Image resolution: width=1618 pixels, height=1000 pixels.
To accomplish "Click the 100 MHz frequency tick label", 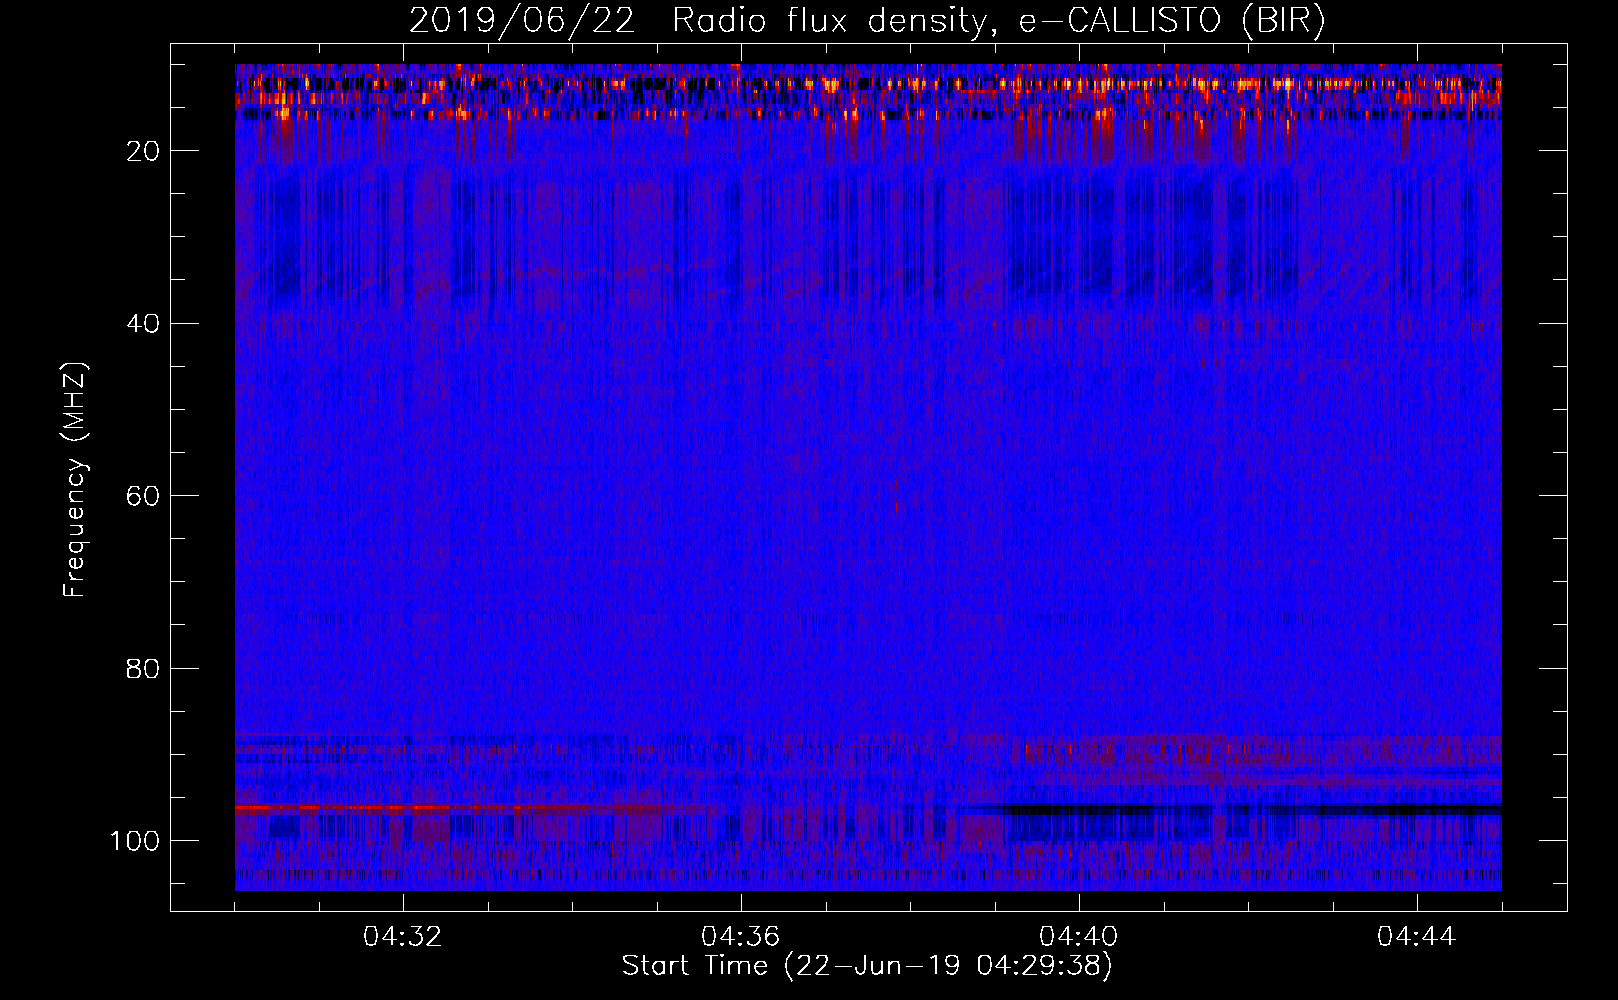I will [x=135, y=841].
